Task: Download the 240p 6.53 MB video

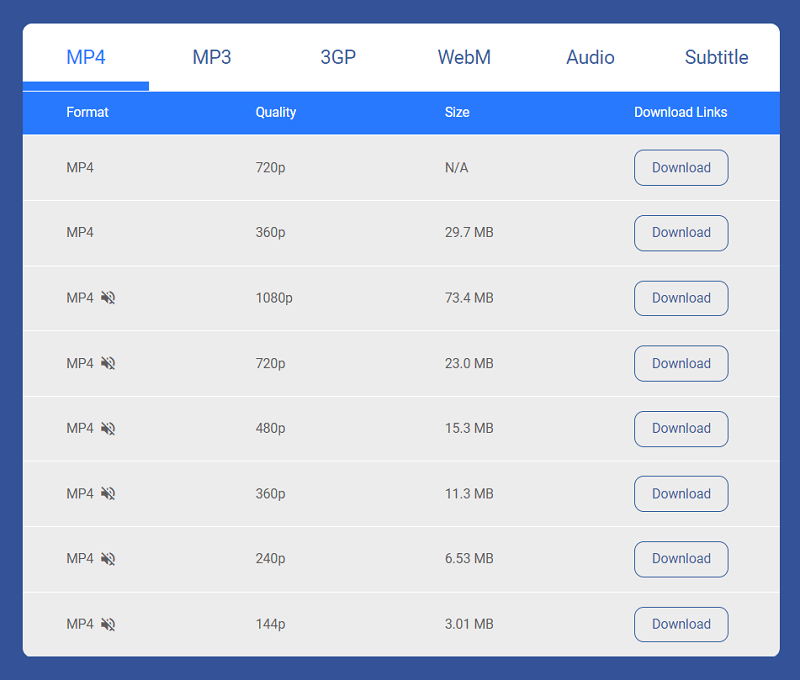Action: coord(681,559)
